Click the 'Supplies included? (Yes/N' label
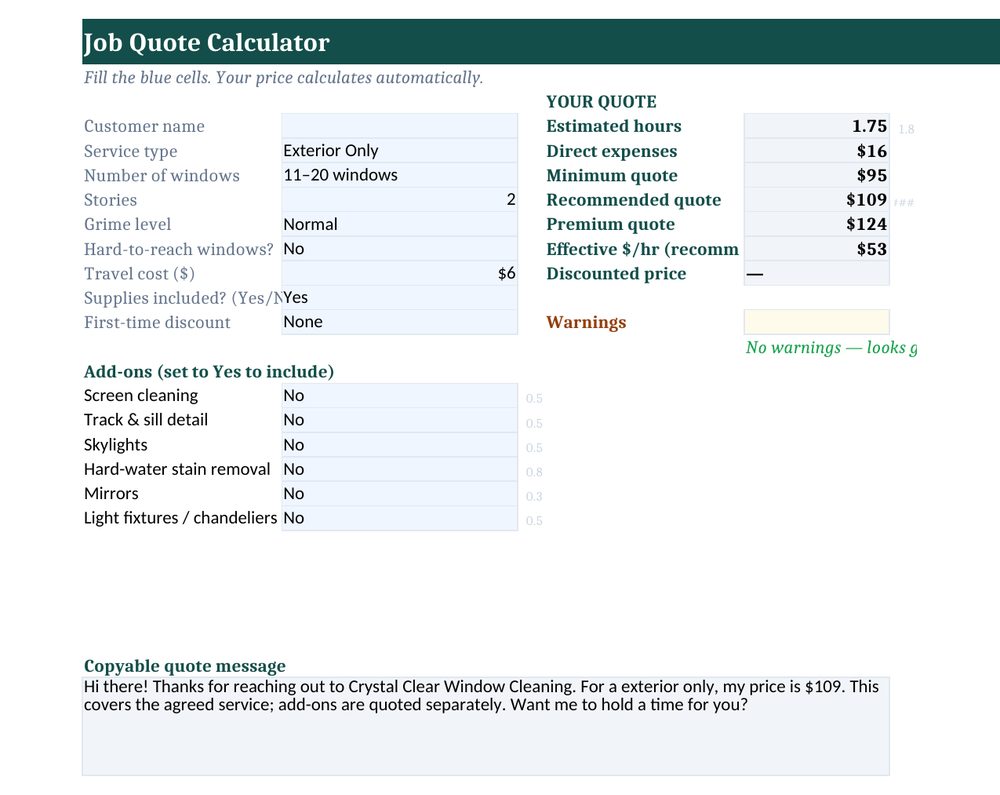Image resolution: width=1000 pixels, height=795 pixels. (182, 298)
